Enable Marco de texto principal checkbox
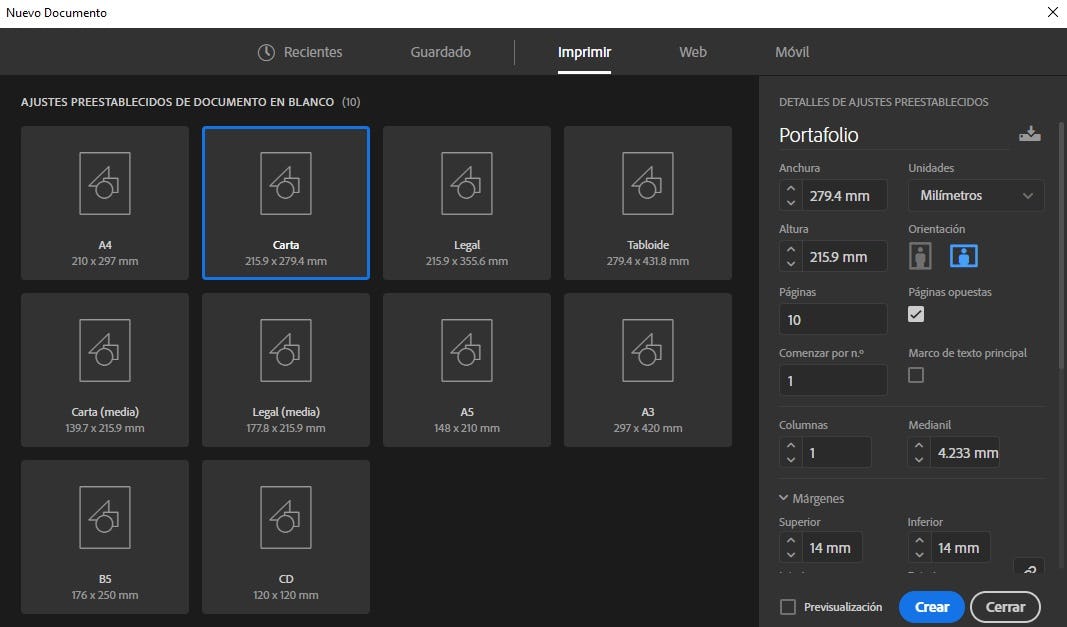 (x=916, y=375)
